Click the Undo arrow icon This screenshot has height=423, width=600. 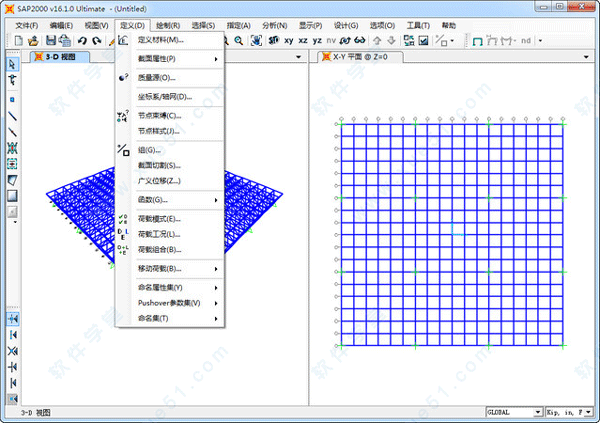pos(82,40)
